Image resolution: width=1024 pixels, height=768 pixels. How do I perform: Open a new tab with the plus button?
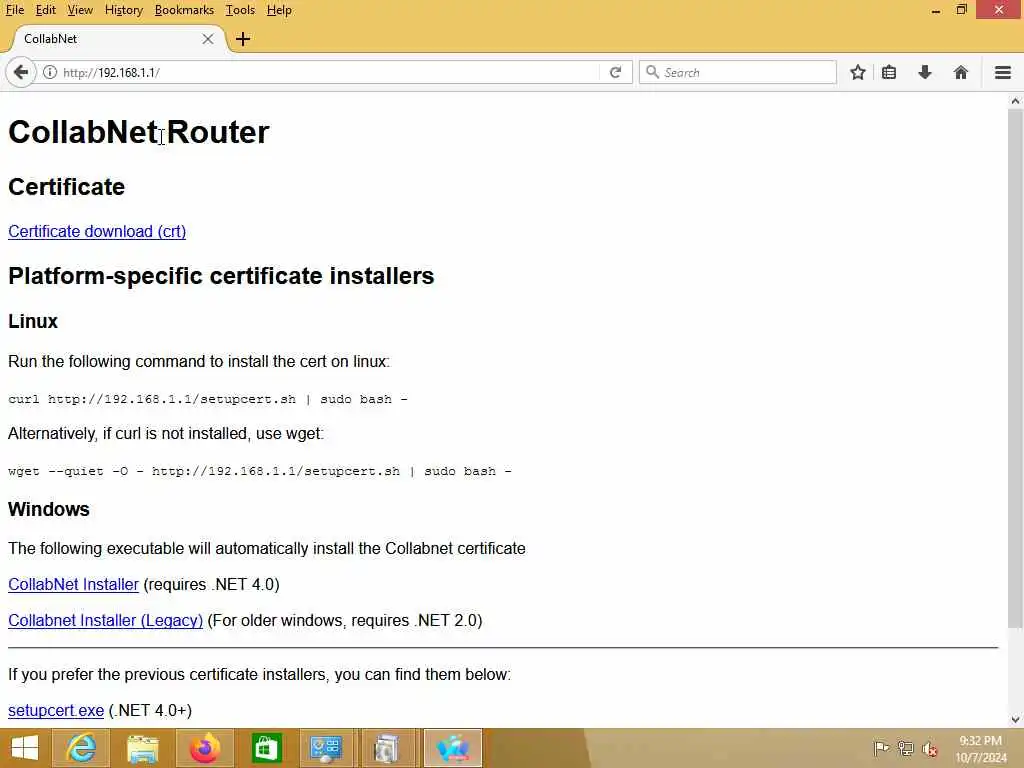(x=243, y=39)
